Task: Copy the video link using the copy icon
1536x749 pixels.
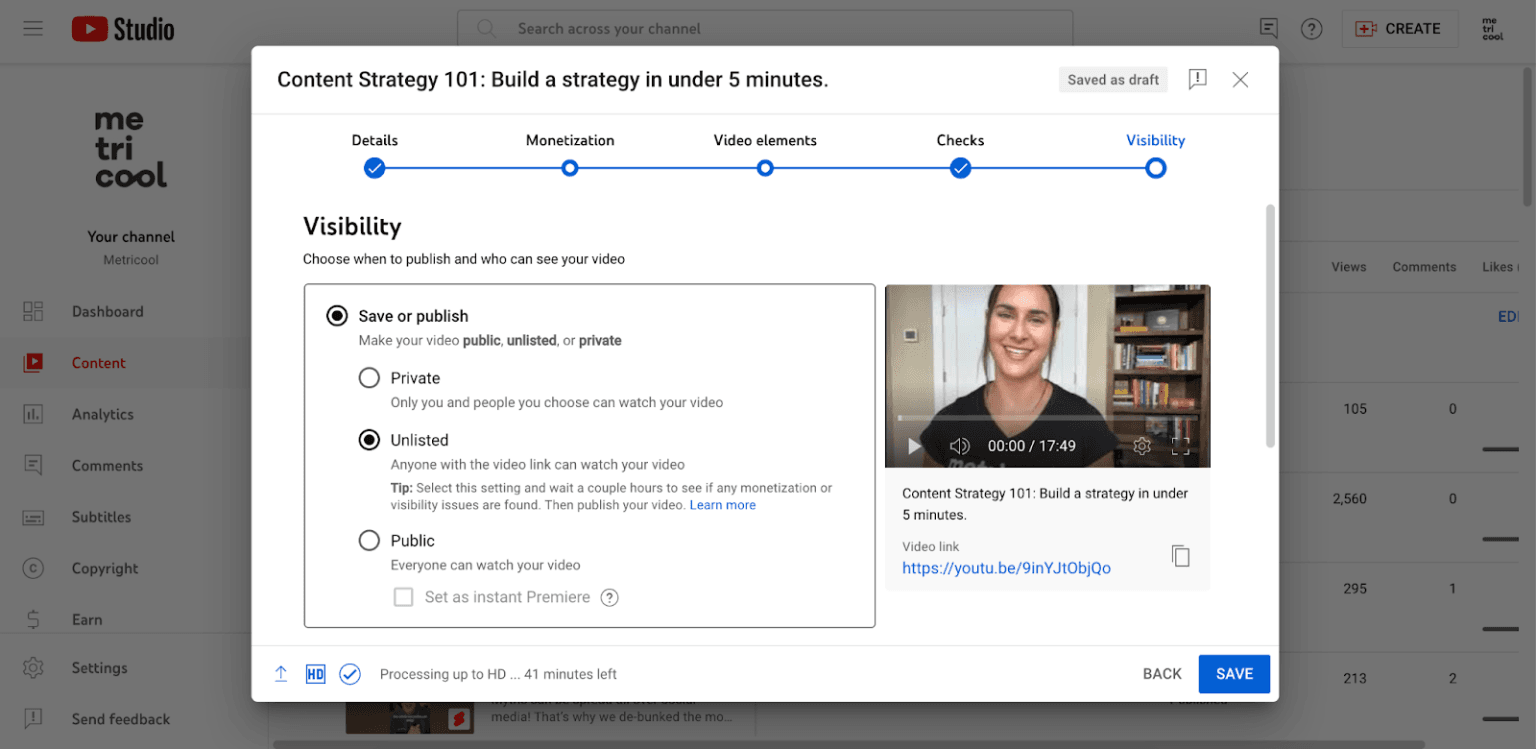Action: tap(1180, 556)
